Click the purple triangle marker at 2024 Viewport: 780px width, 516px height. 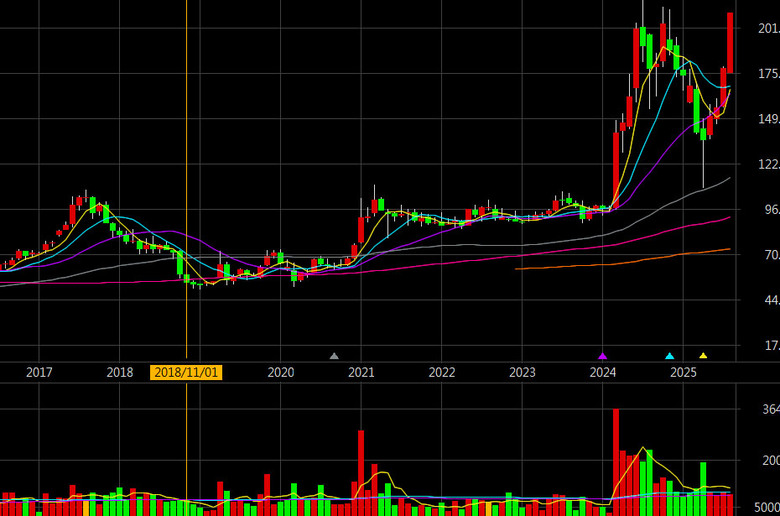(602, 356)
